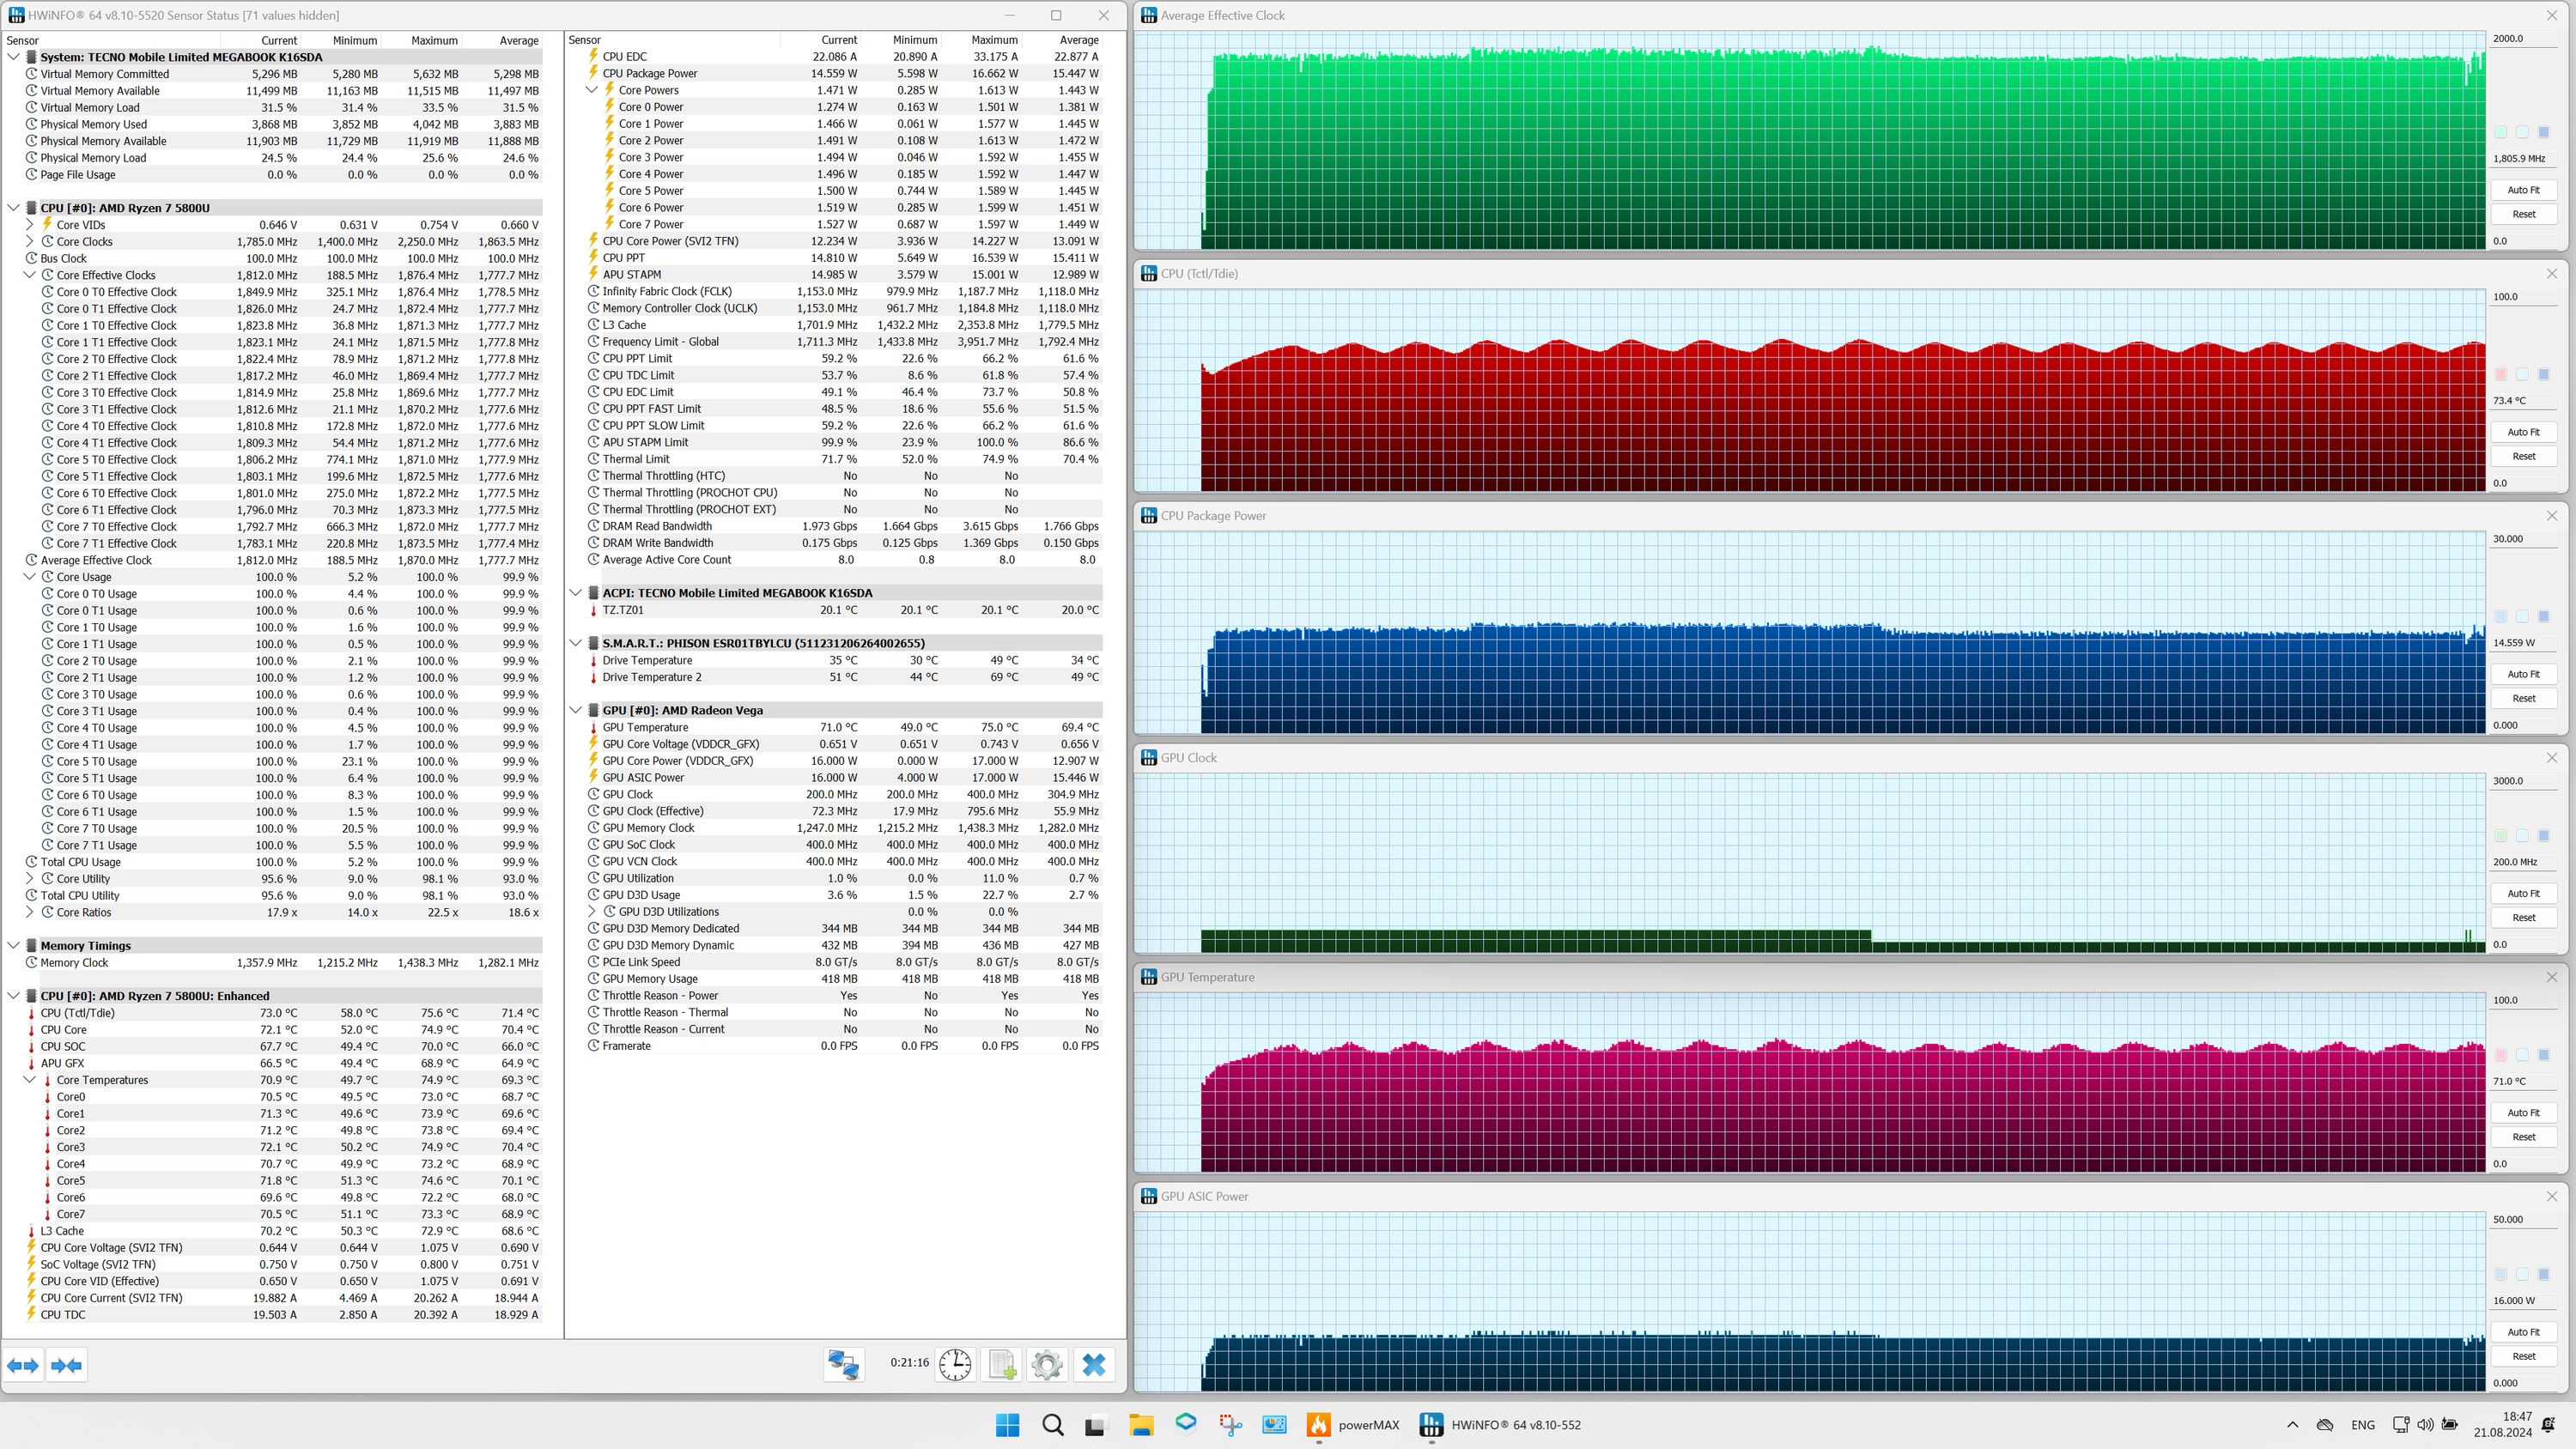The image size is (2576, 1449).
Task: Click the 30.000 max value field of CPU Package Power
Action: click(x=2522, y=539)
